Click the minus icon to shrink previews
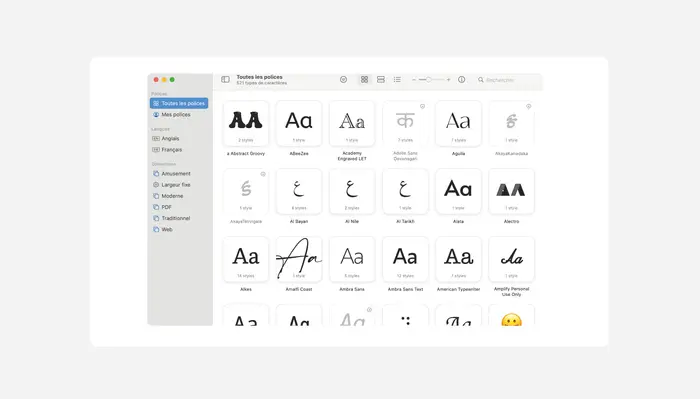The image size is (700, 399). coord(414,79)
